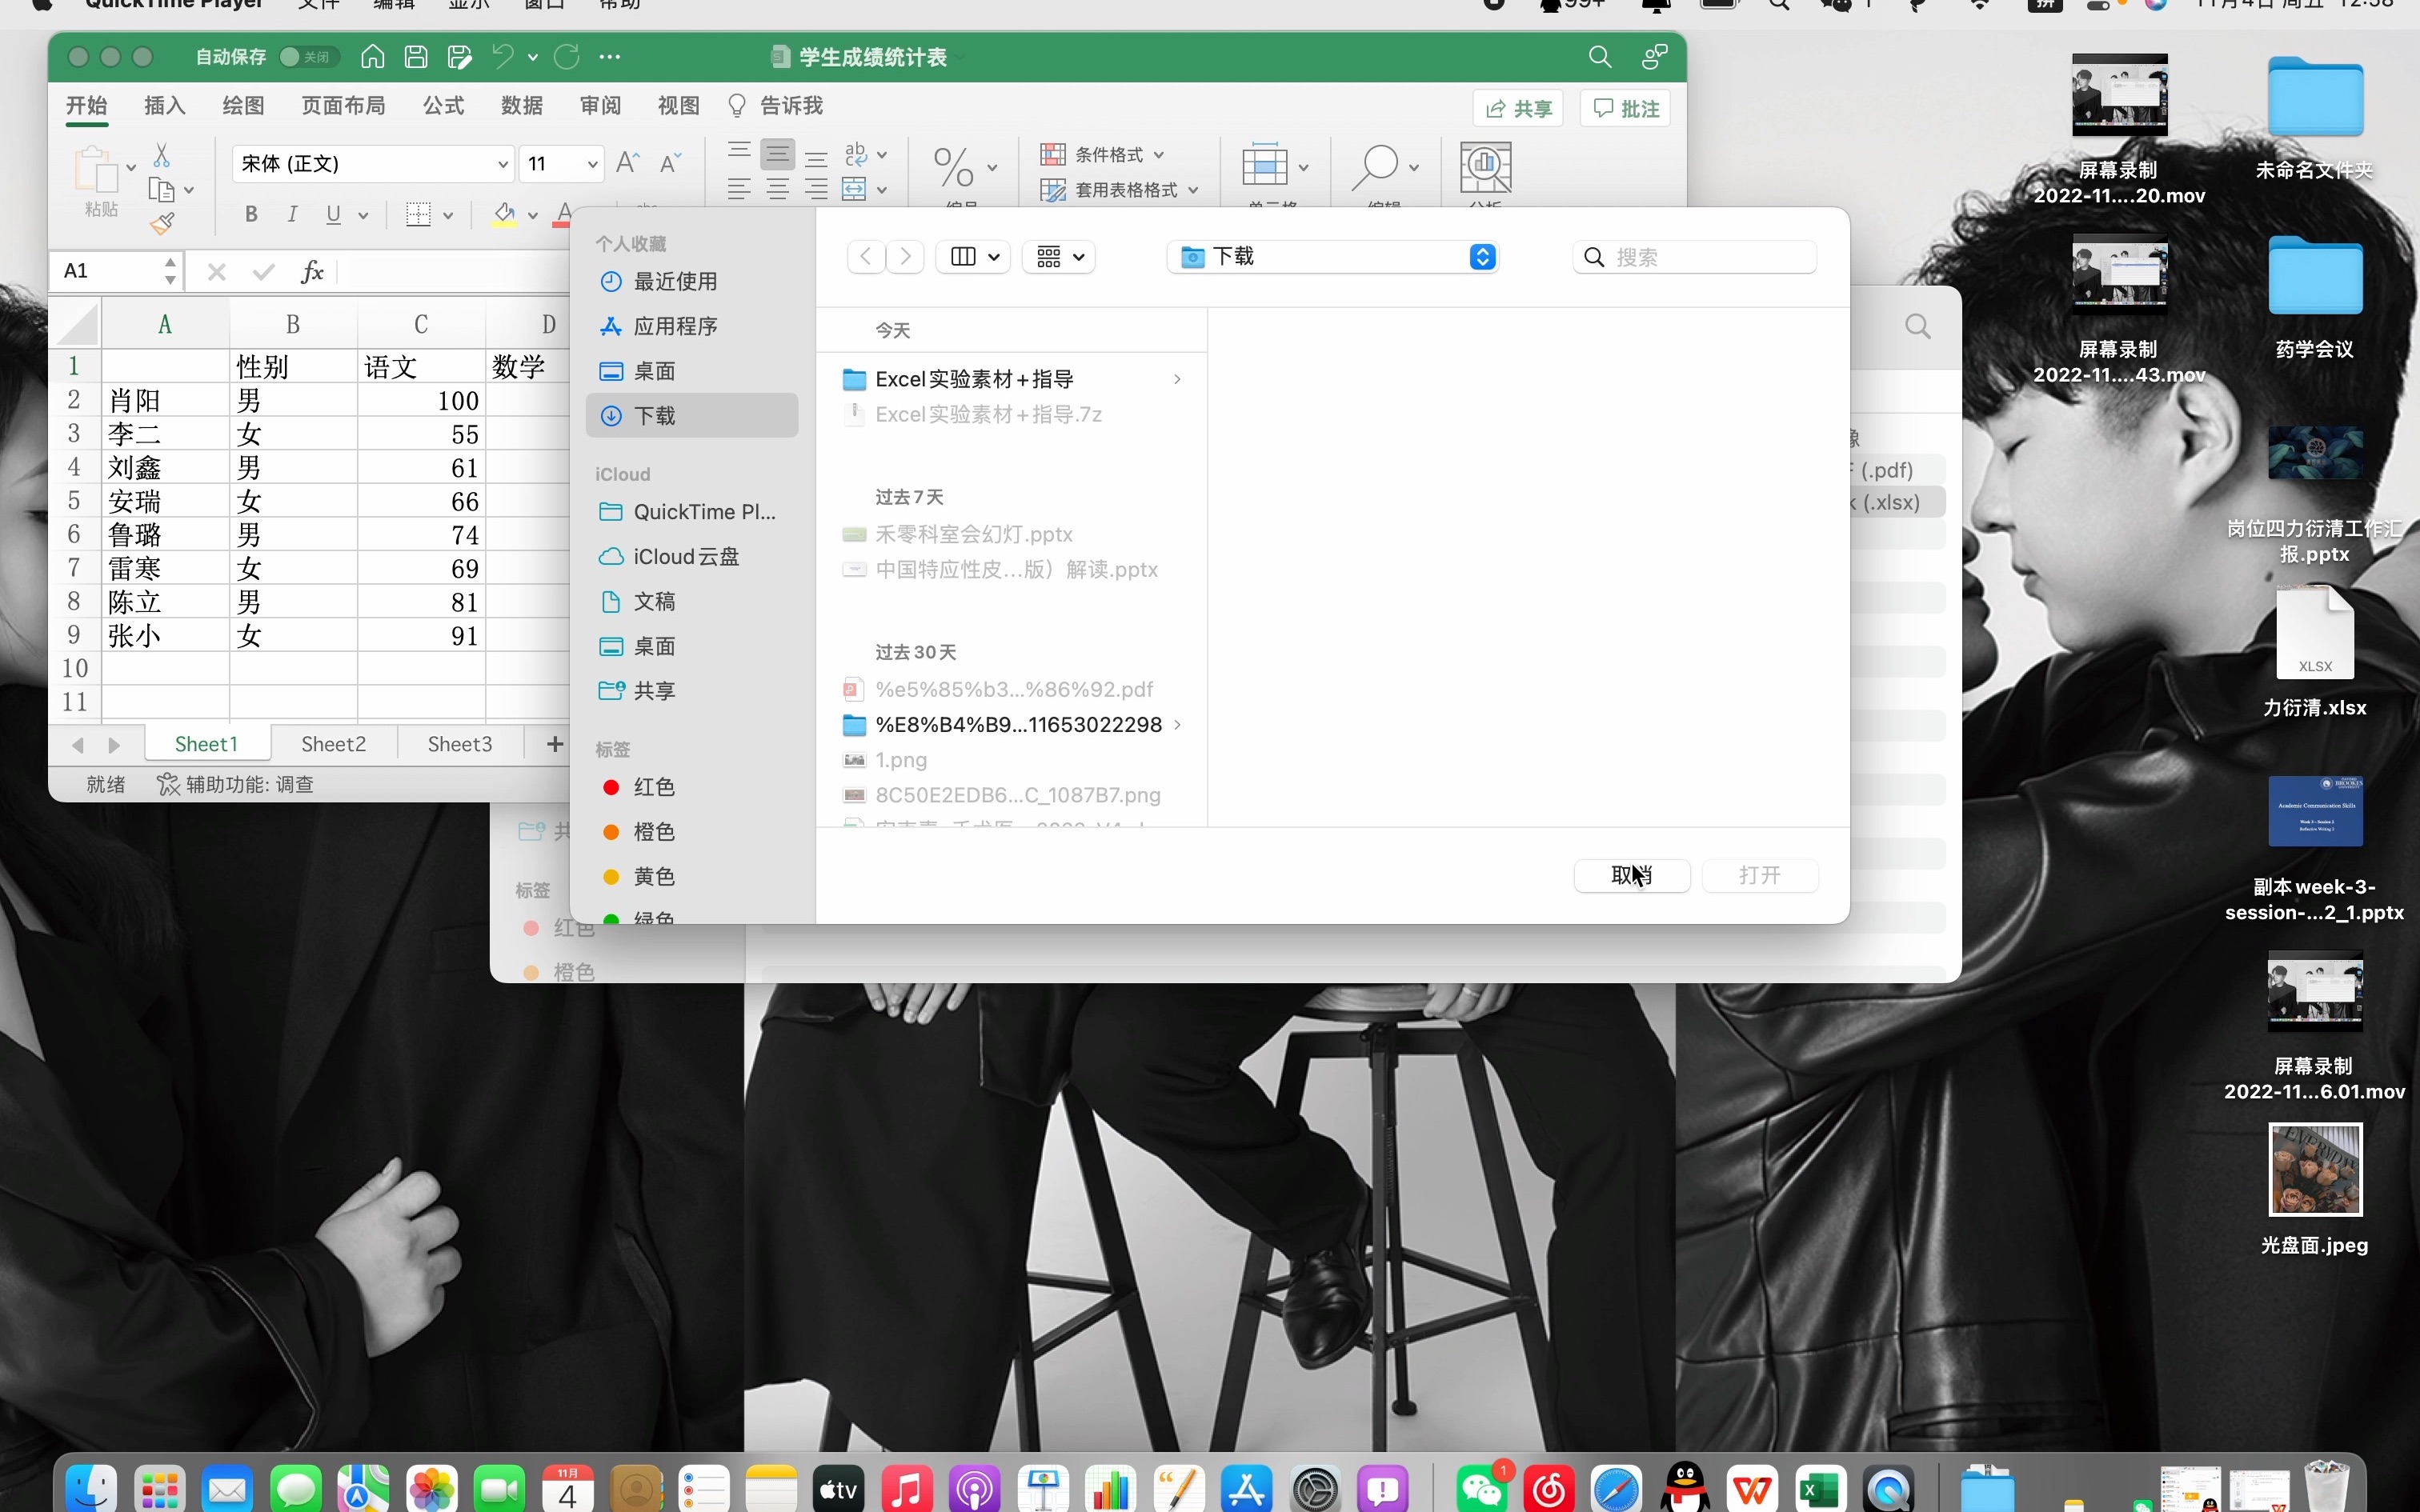The height and width of the screenshot is (1512, 2420).
Task: Click the 打开 open button
Action: click(1760, 875)
